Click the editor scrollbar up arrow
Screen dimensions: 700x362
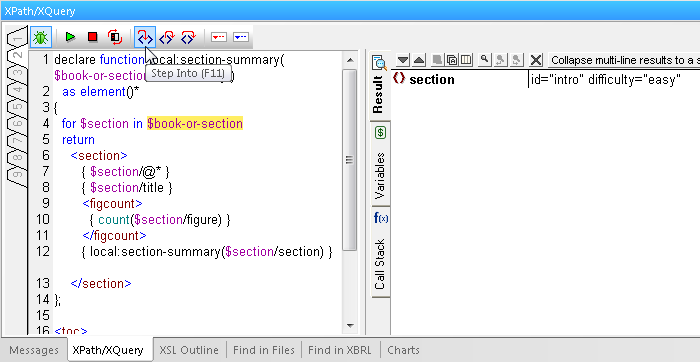(350, 60)
